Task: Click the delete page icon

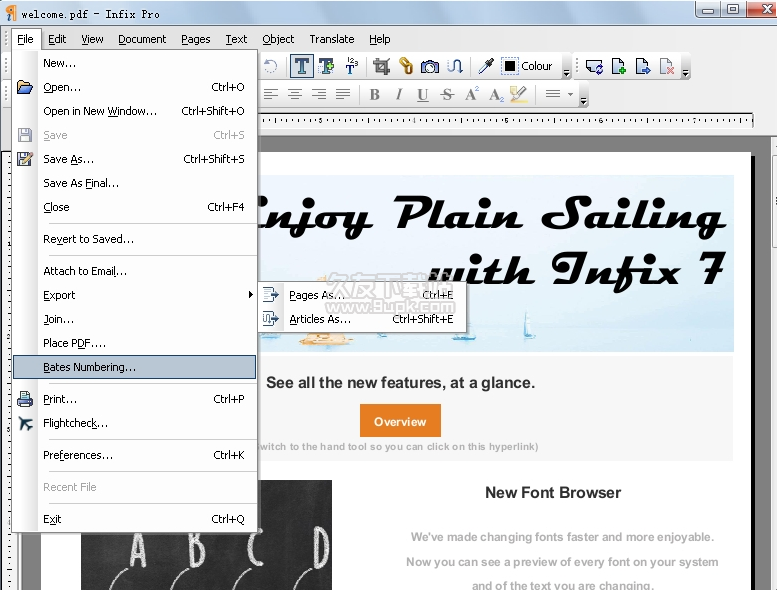Action: pyautogui.click(x=667, y=66)
